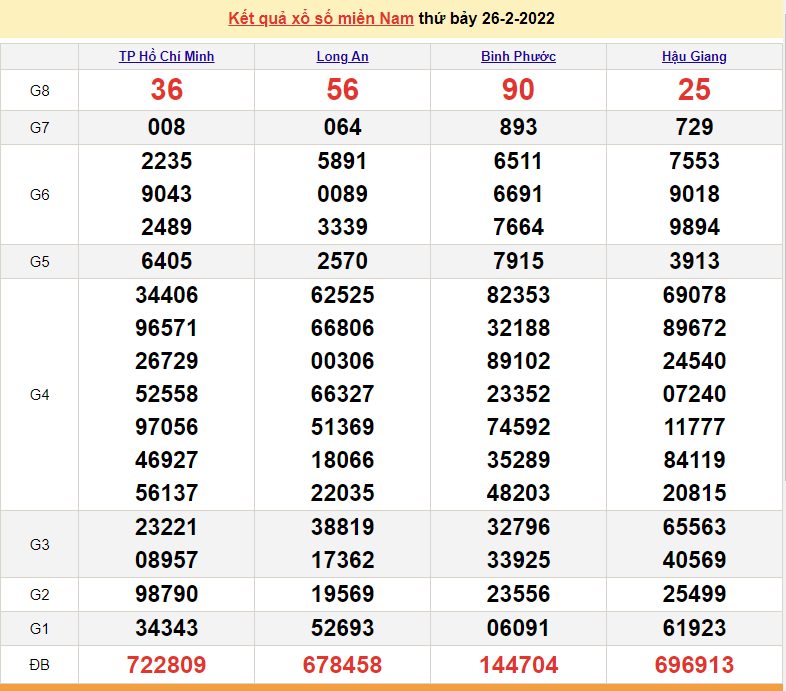This screenshot has height=691, width=786.
Task: Select the ĐB row label
Action: point(40,664)
